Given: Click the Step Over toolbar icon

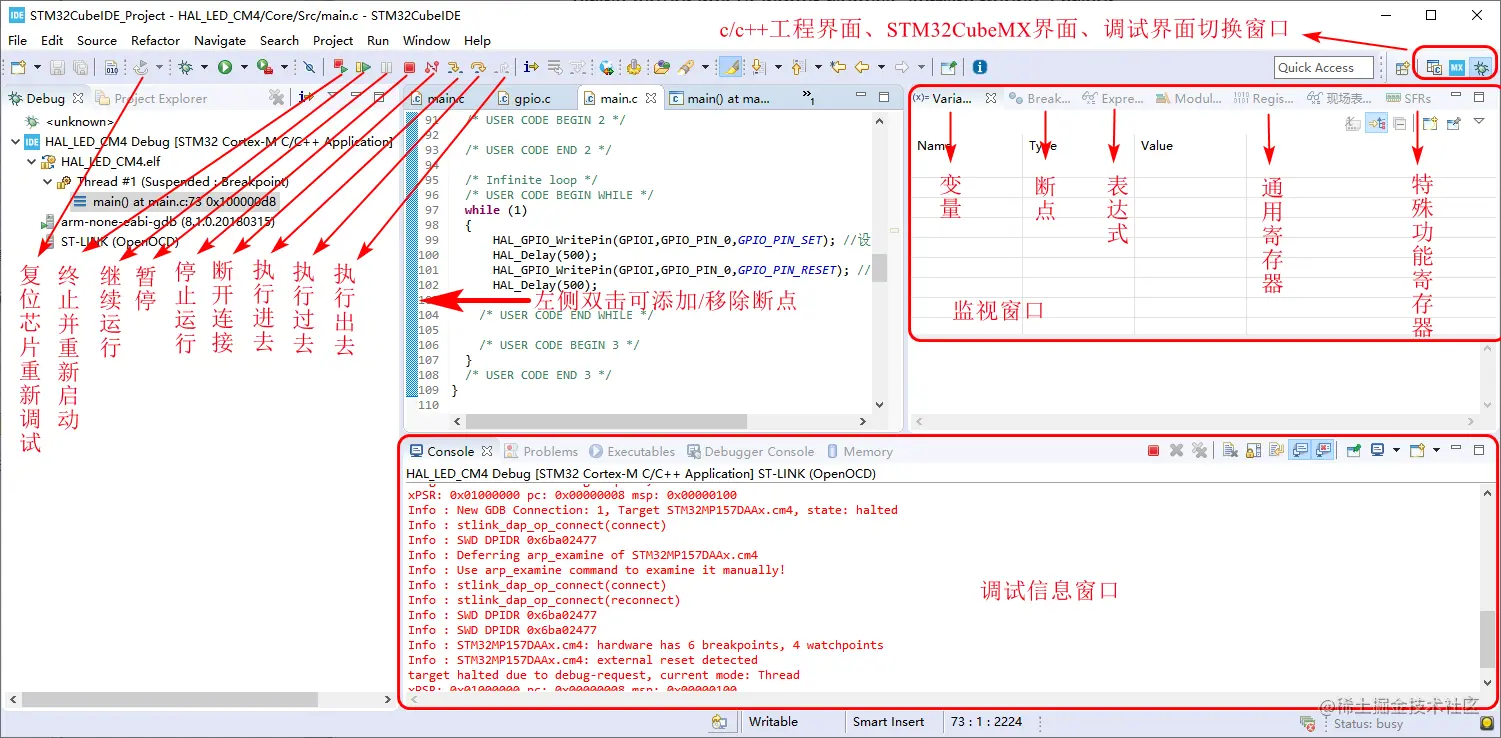Looking at the screenshot, I should [478, 67].
